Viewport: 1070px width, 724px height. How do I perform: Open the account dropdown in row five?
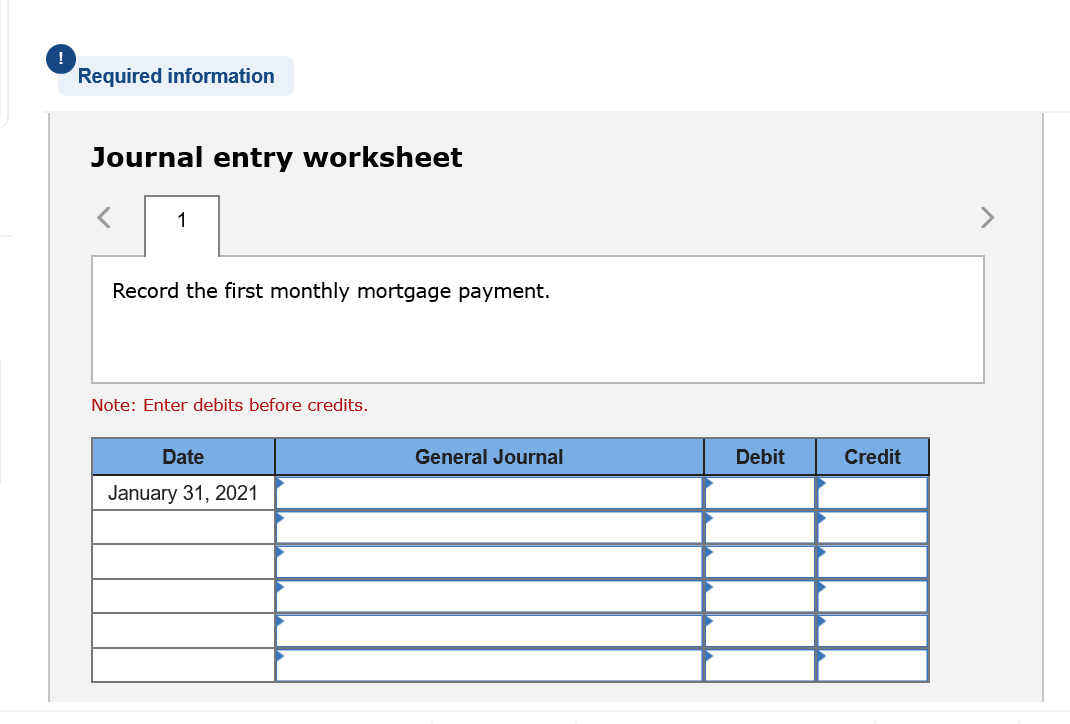click(x=488, y=630)
